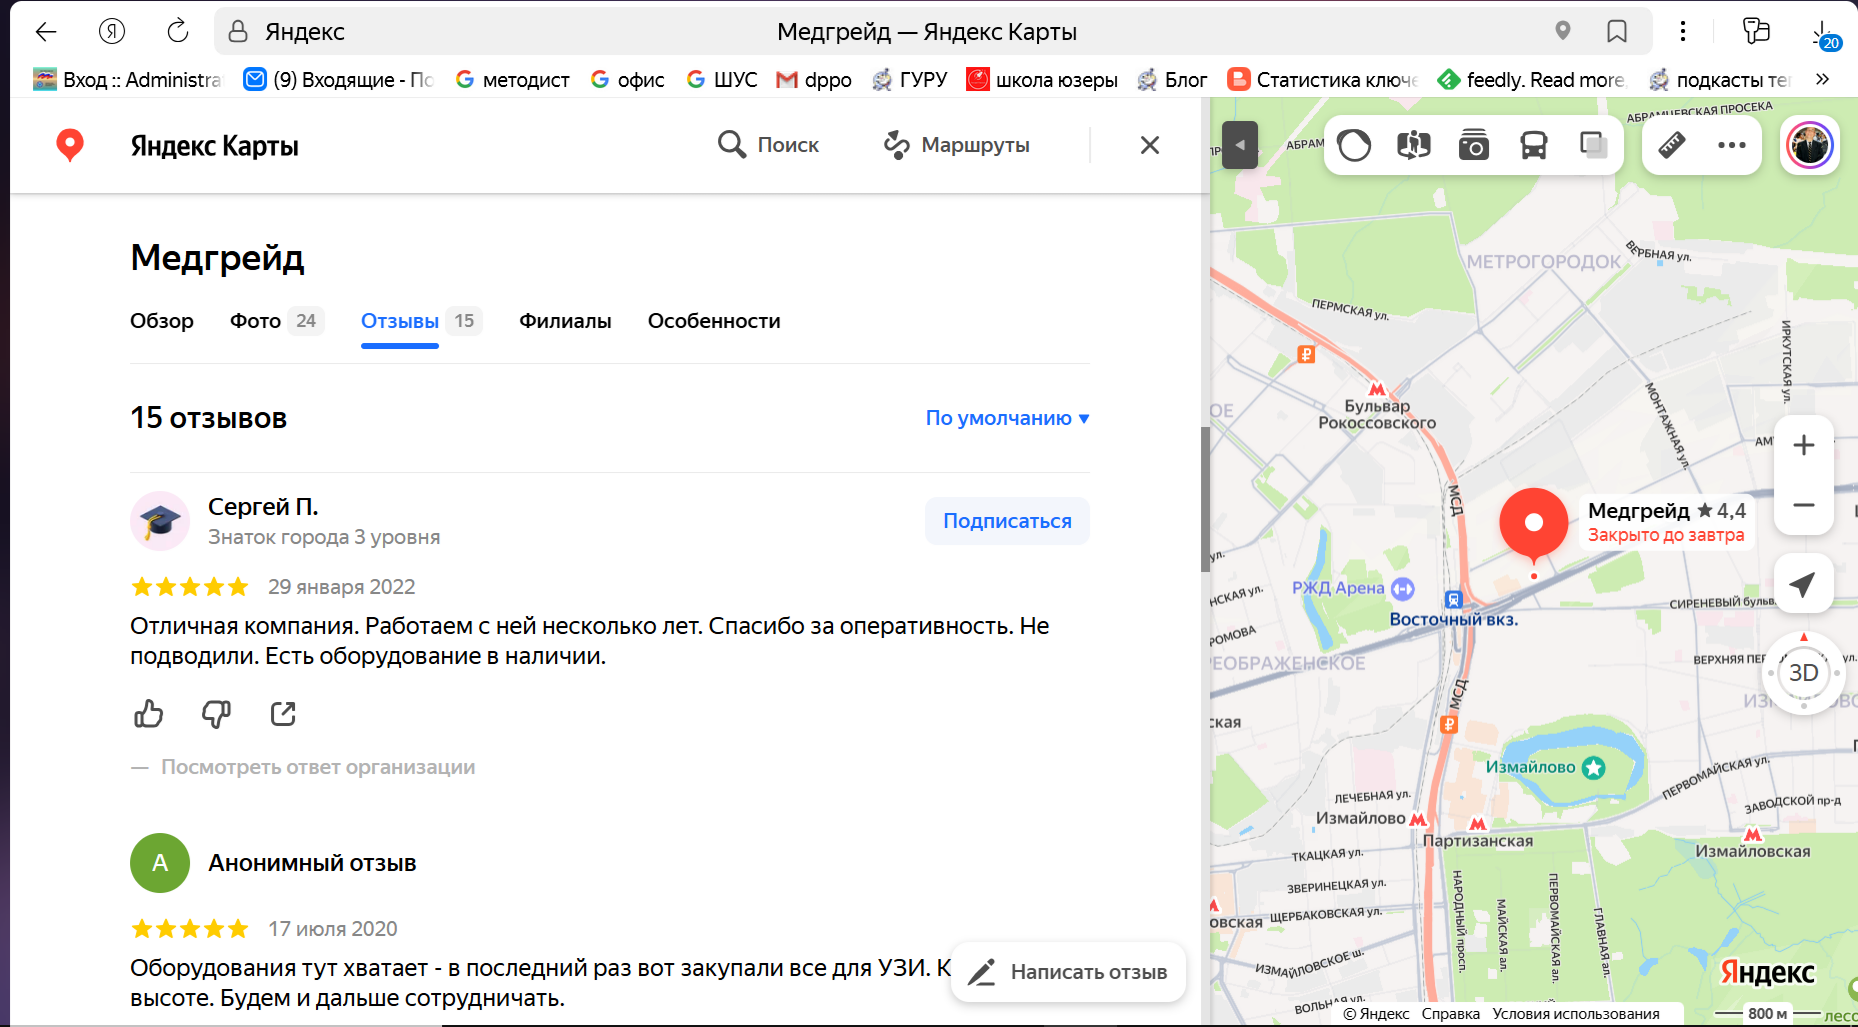The image size is (1858, 1027).
Task: Click the anonymous review 'A' avatar
Action: [x=160, y=863]
